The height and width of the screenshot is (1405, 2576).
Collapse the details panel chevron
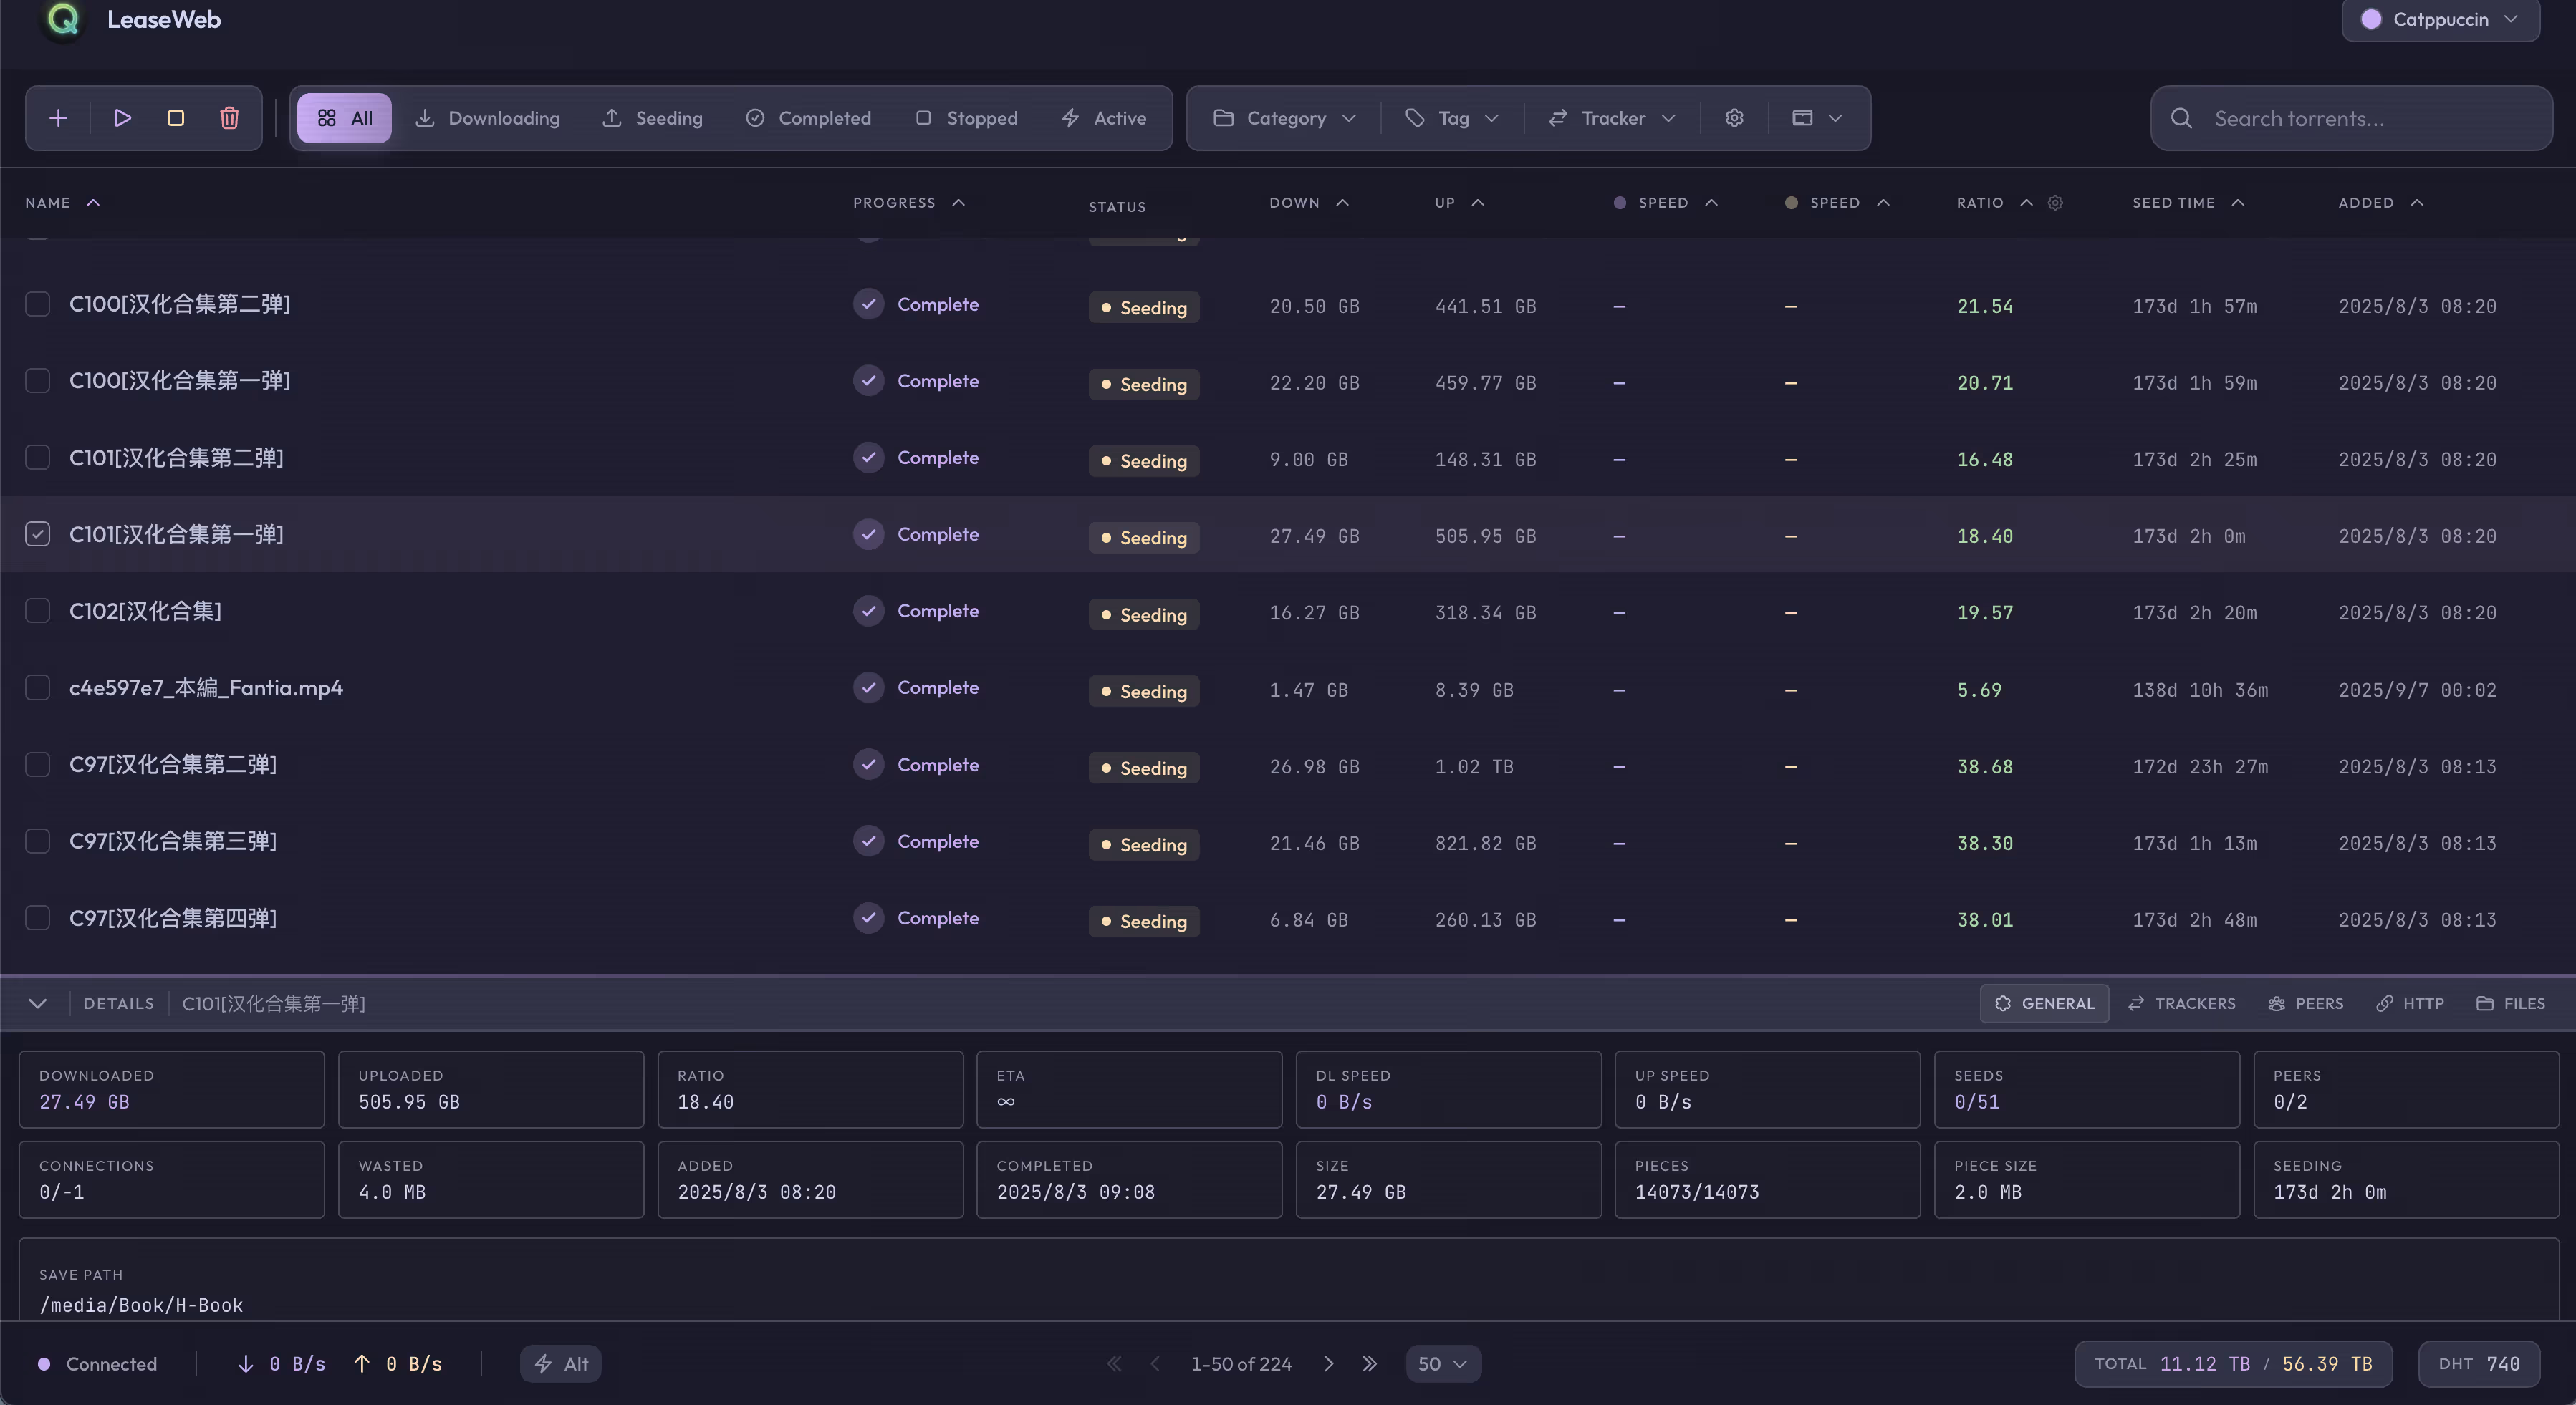pos(38,1003)
